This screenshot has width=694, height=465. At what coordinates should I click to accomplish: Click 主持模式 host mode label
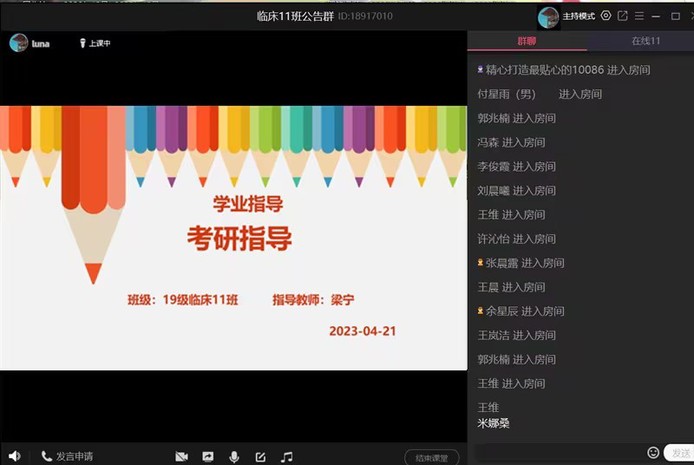coord(578,17)
